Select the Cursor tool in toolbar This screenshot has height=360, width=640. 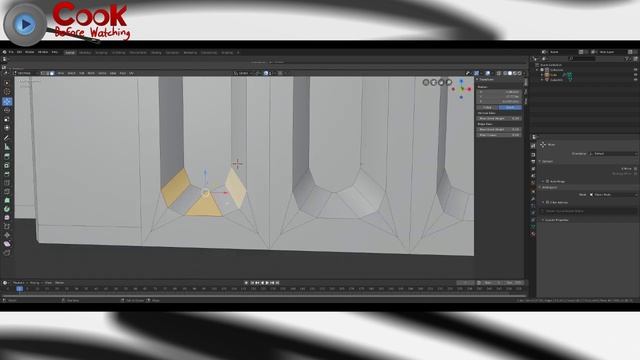[x=7, y=92]
